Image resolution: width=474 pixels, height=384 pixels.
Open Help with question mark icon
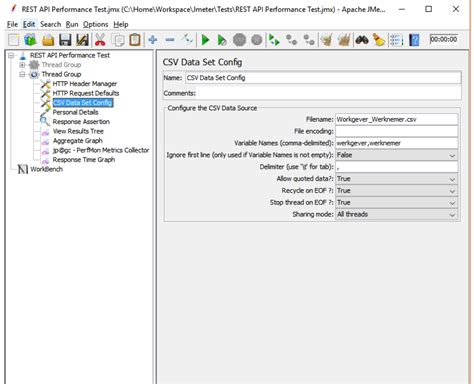pyautogui.click(x=414, y=40)
